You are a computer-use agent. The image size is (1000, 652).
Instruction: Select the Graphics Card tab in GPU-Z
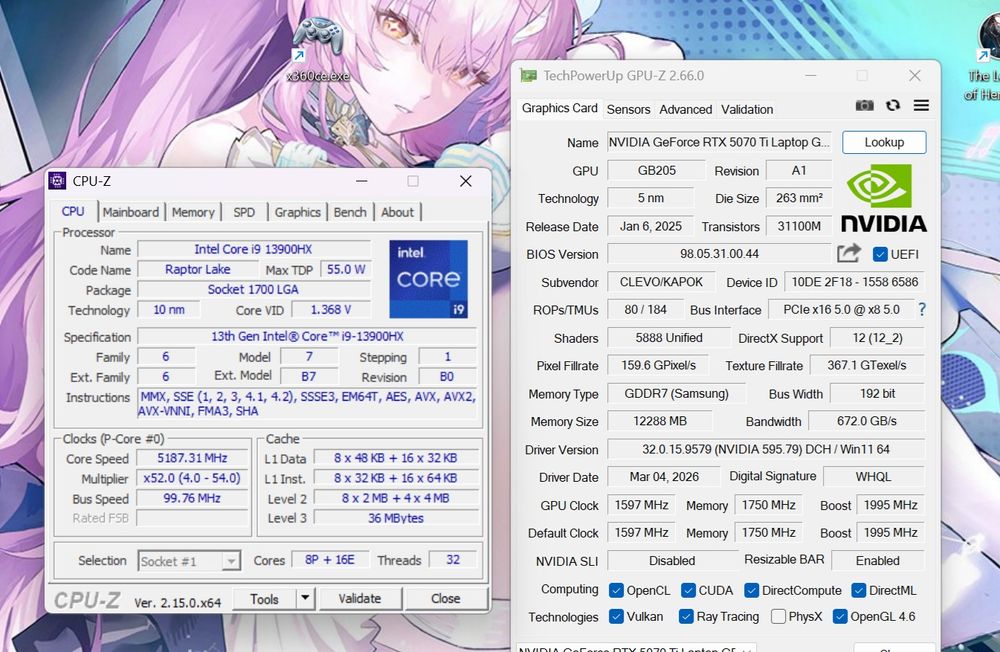point(559,108)
